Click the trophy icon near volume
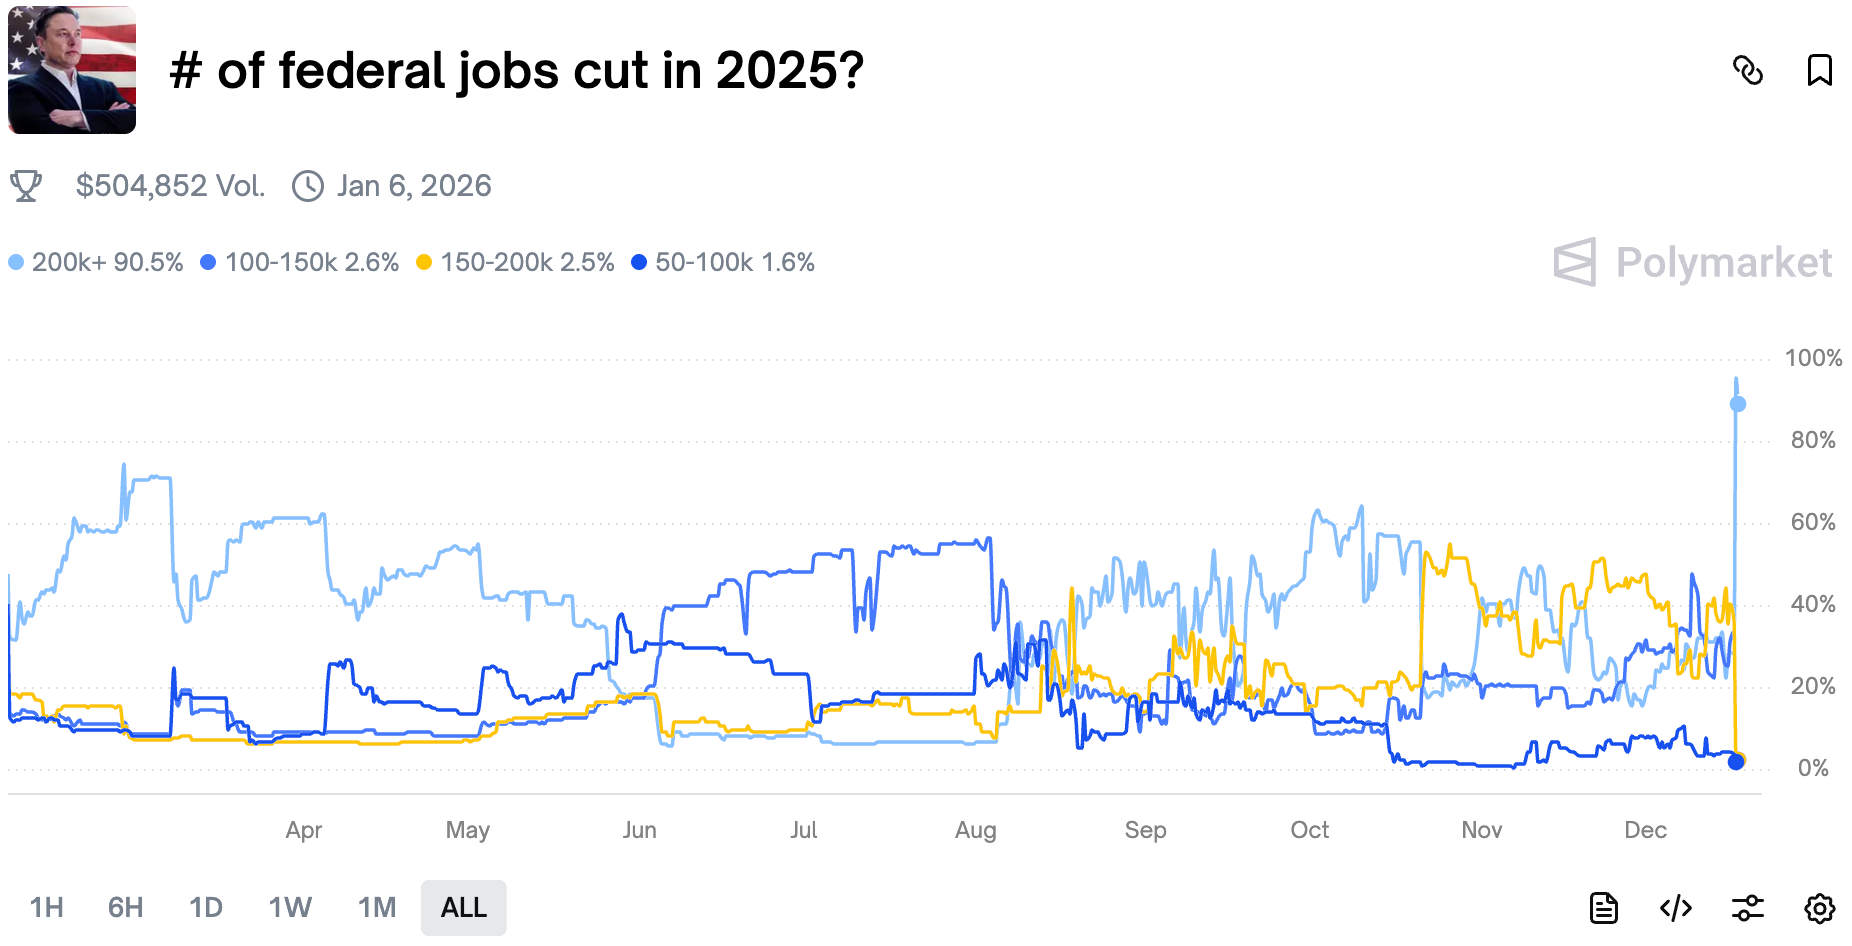 (26, 186)
